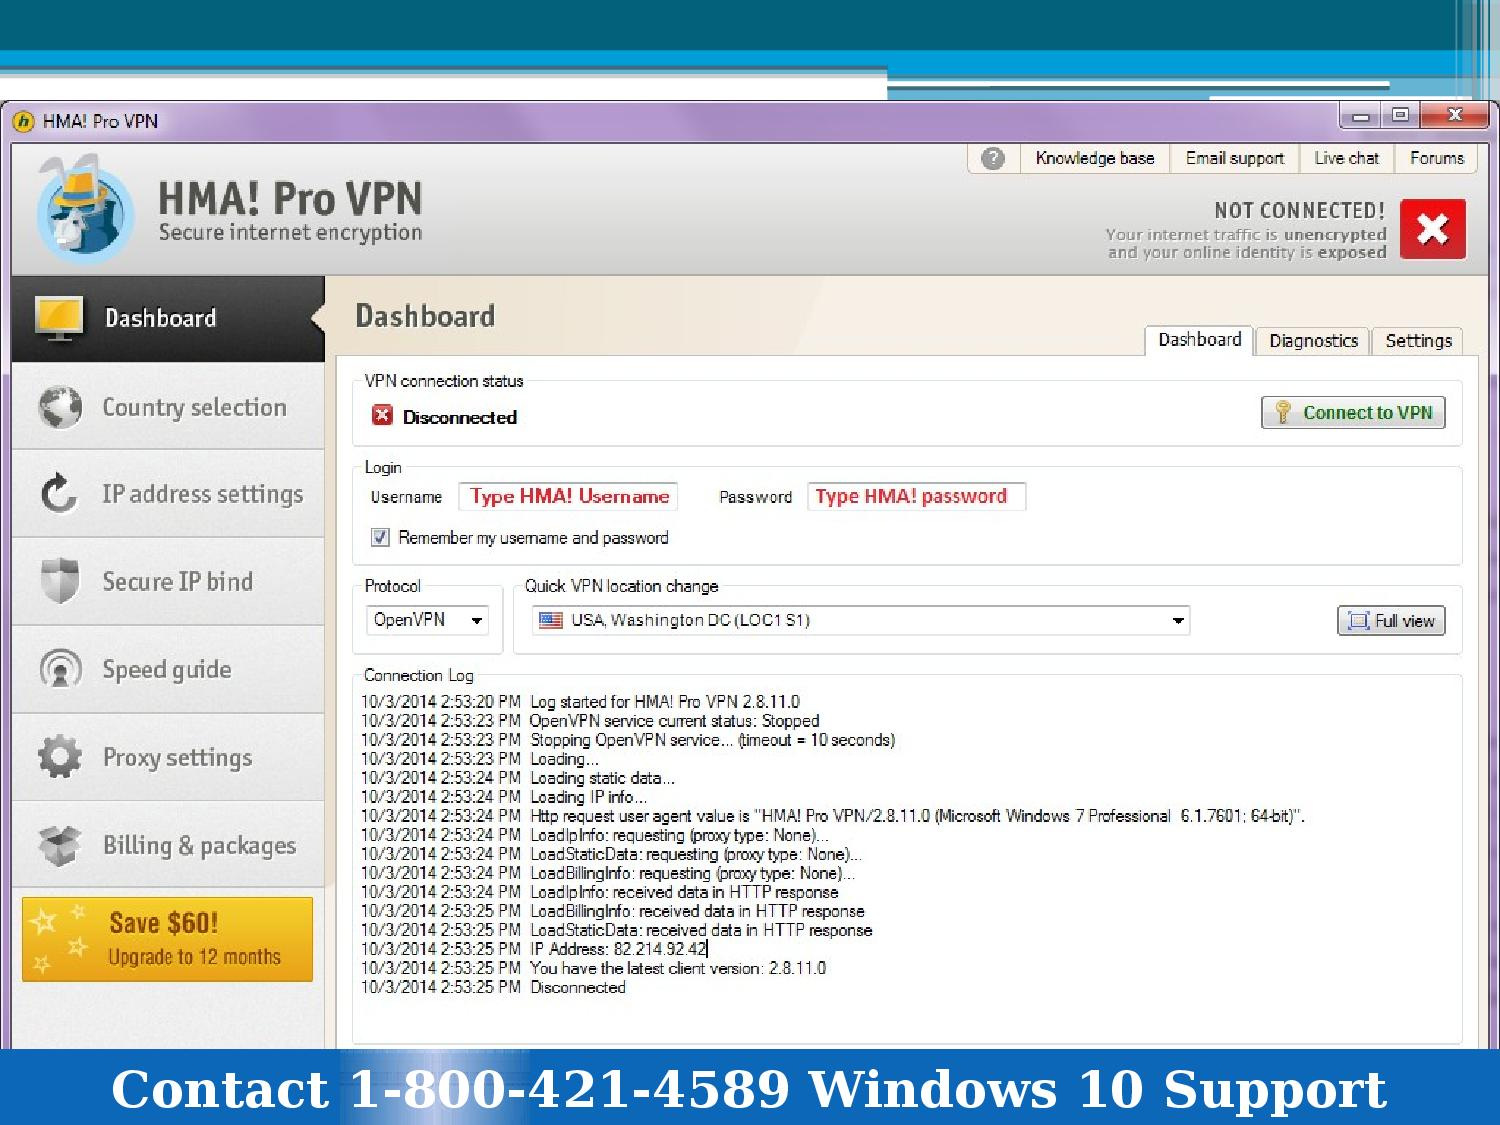The width and height of the screenshot is (1500, 1125).
Task: Close the HMA! Pro VPN window
Action: pos(1455,116)
